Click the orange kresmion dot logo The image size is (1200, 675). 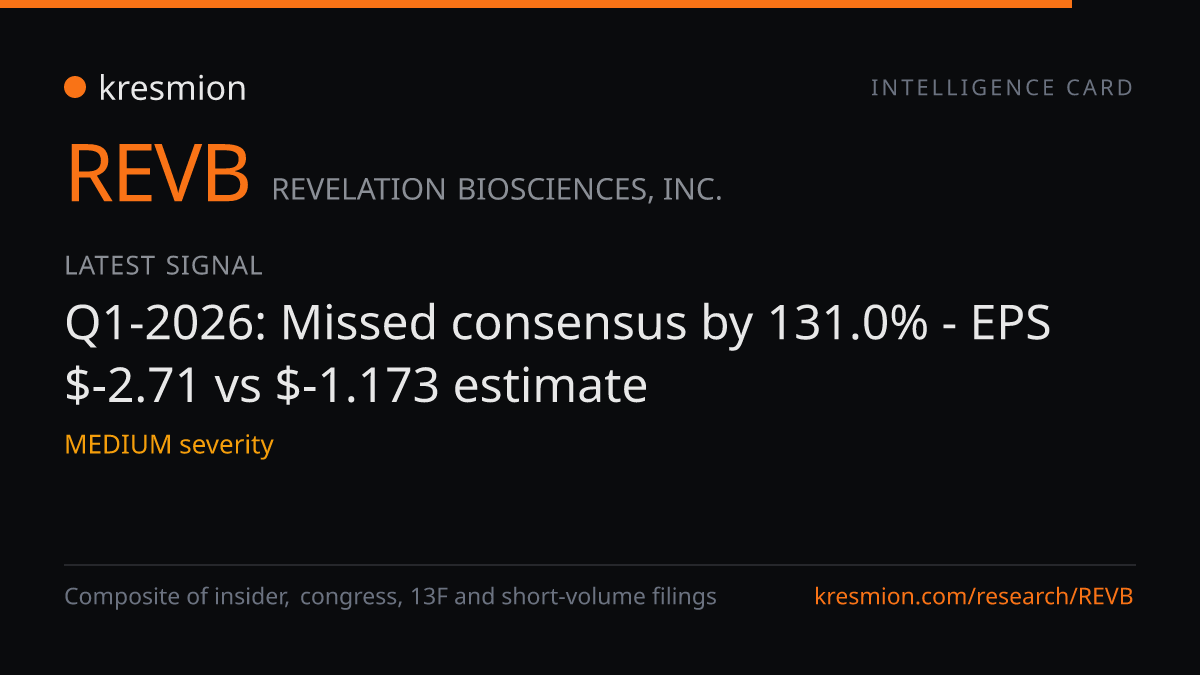75,88
